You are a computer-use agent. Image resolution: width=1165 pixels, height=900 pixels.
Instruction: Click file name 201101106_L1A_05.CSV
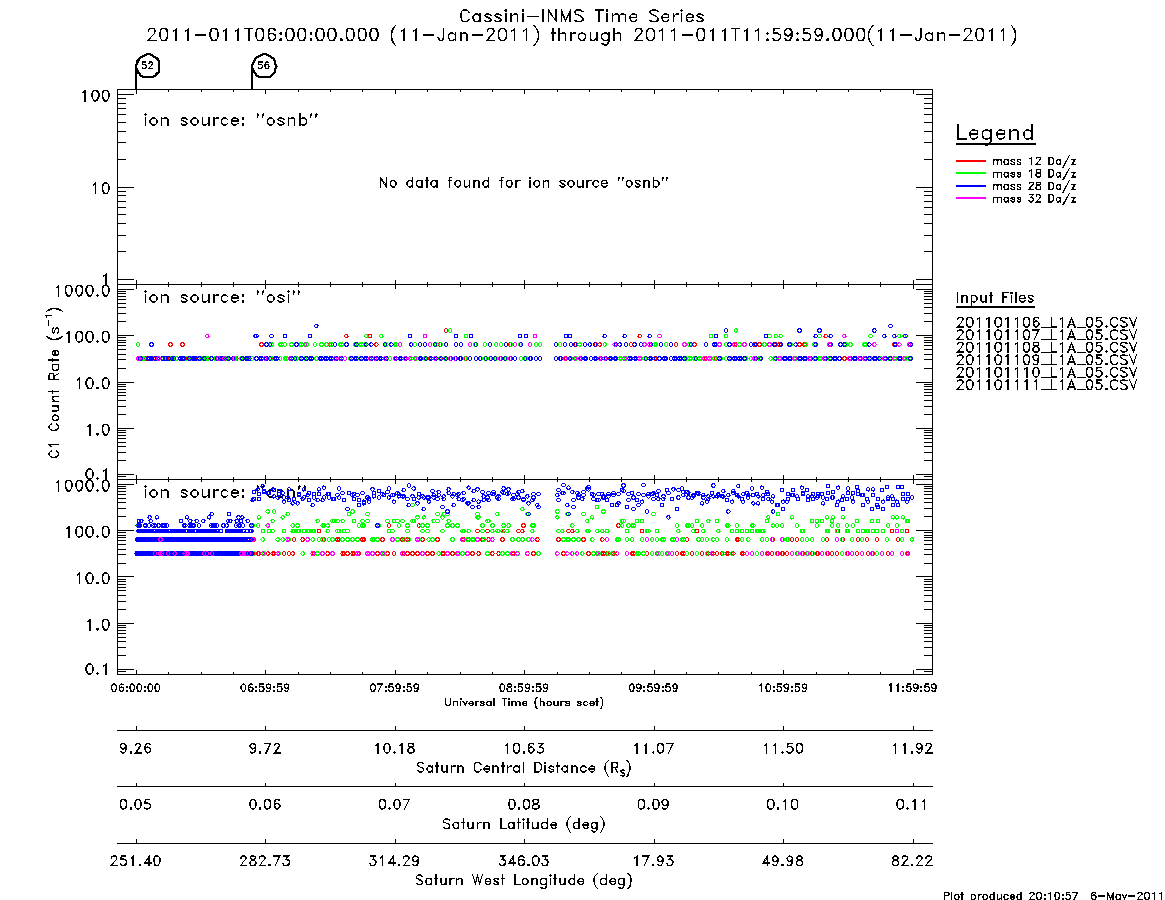1046,323
